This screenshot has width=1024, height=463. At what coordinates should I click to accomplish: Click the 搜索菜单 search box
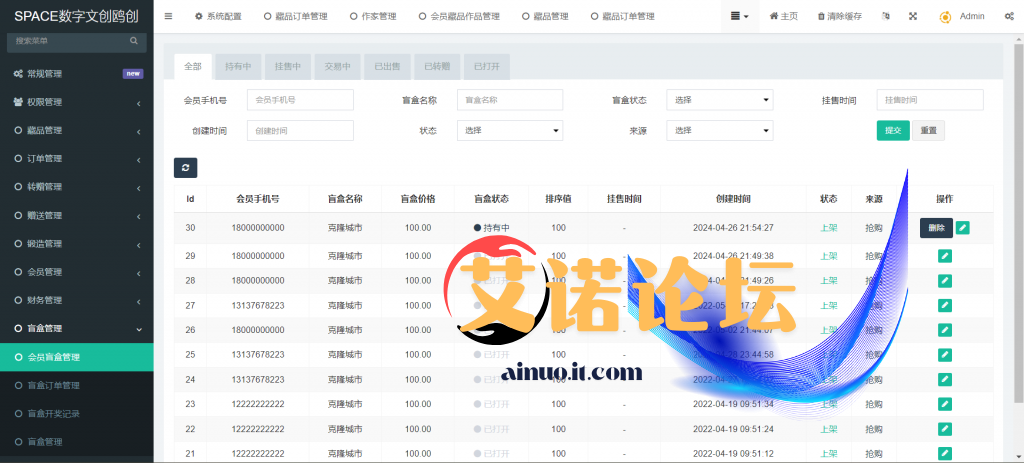click(76, 41)
